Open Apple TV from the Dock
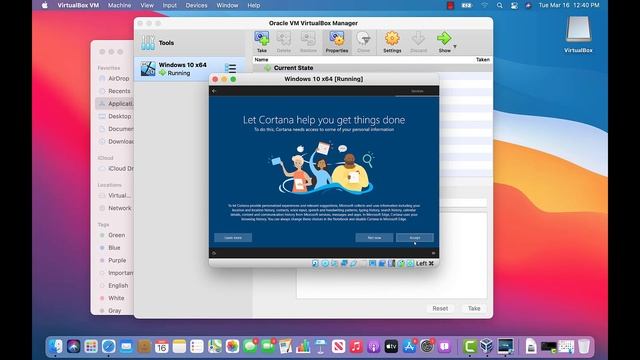The width and height of the screenshot is (640, 360). 391,347
